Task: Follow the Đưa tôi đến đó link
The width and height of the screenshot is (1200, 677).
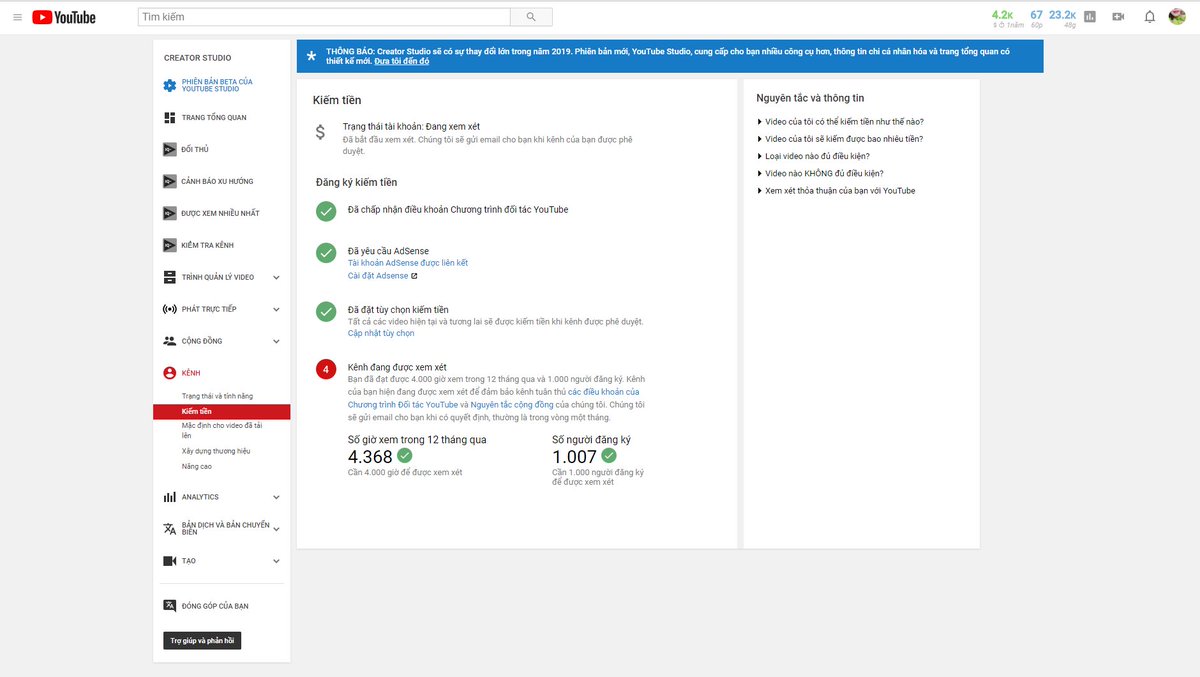Action: point(402,61)
